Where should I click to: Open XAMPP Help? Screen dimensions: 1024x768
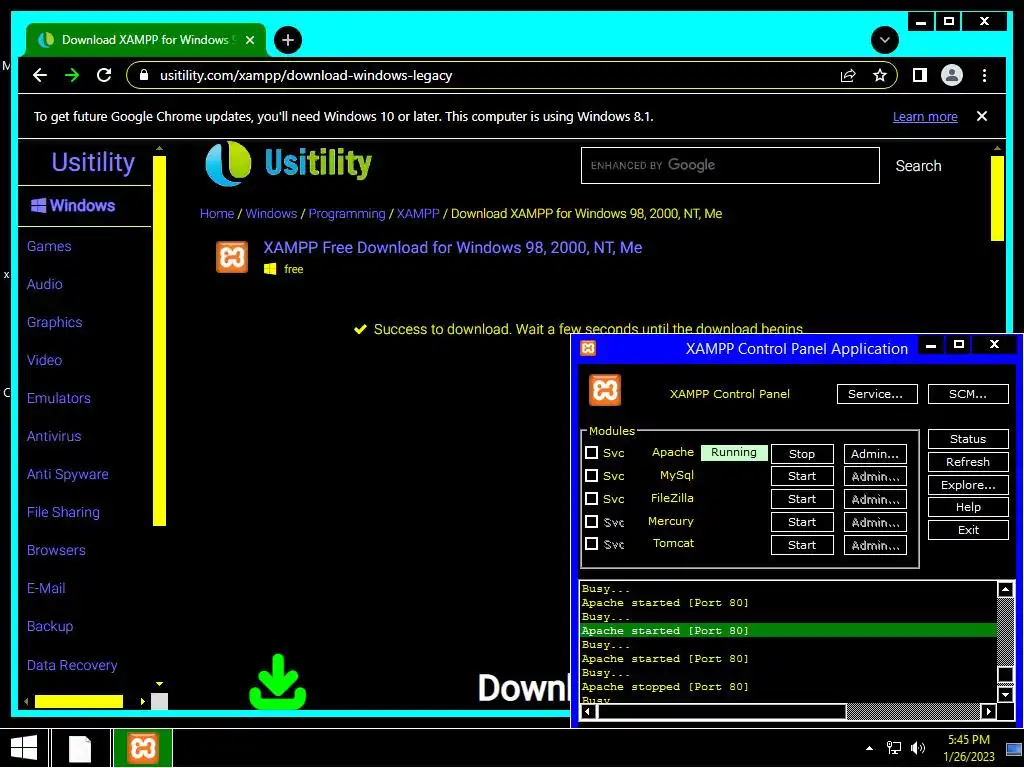tap(968, 507)
